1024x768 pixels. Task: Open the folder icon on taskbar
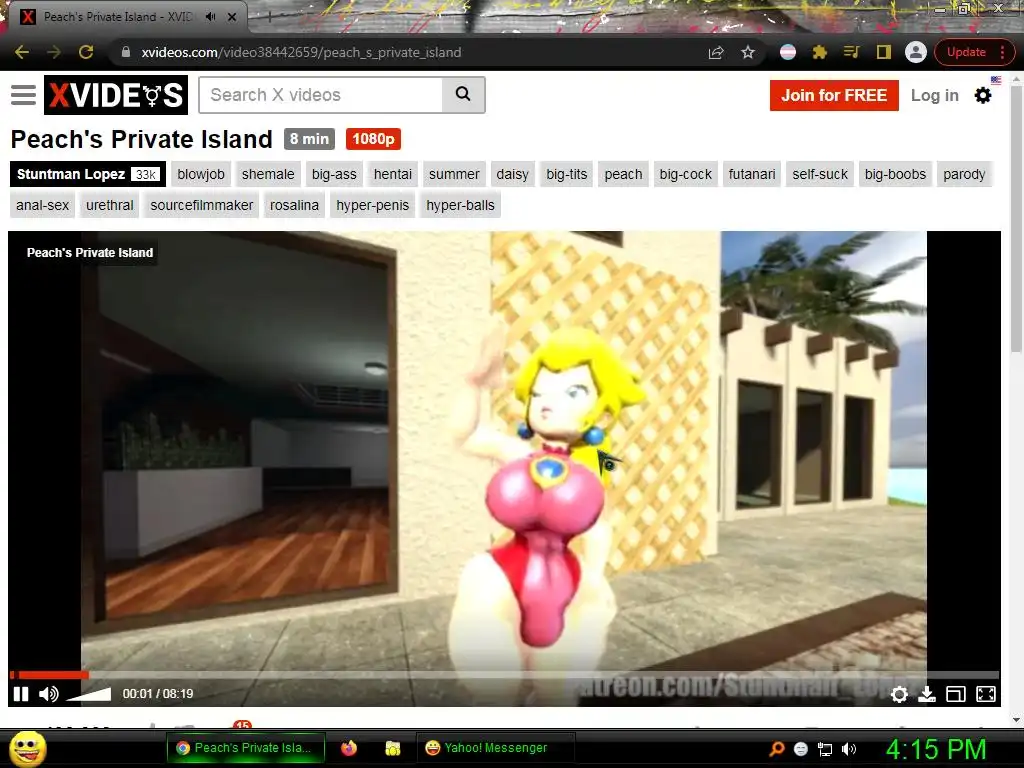pyautogui.click(x=392, y=748)
